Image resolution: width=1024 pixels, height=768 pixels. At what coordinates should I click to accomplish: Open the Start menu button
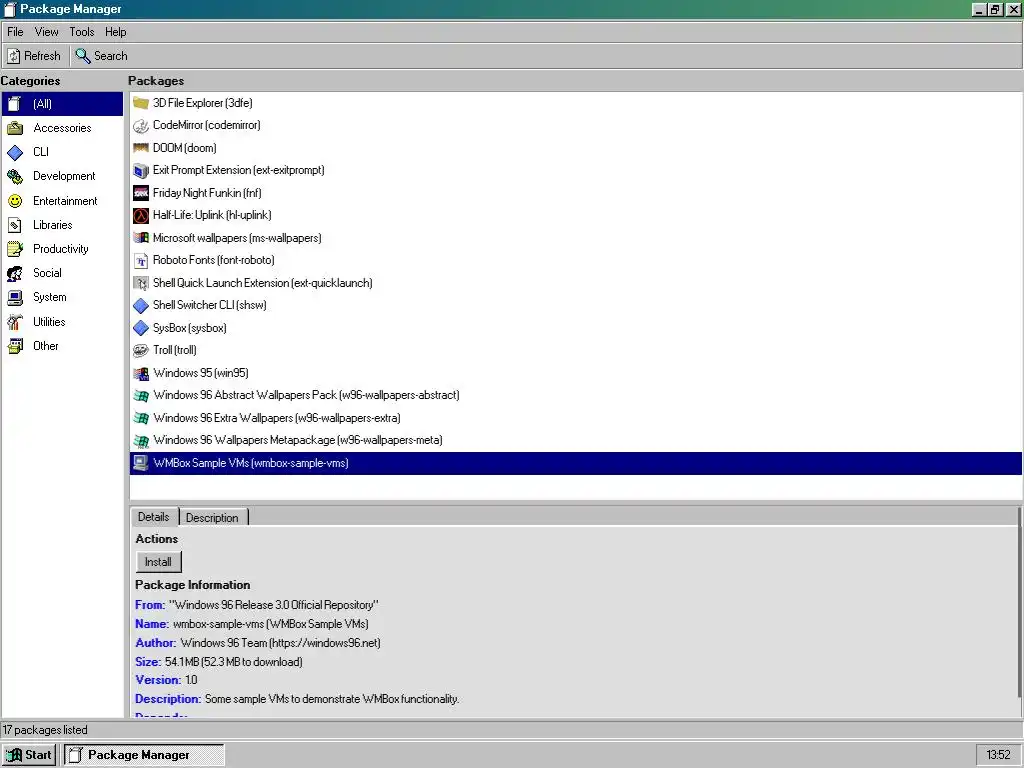pos(28,755)
